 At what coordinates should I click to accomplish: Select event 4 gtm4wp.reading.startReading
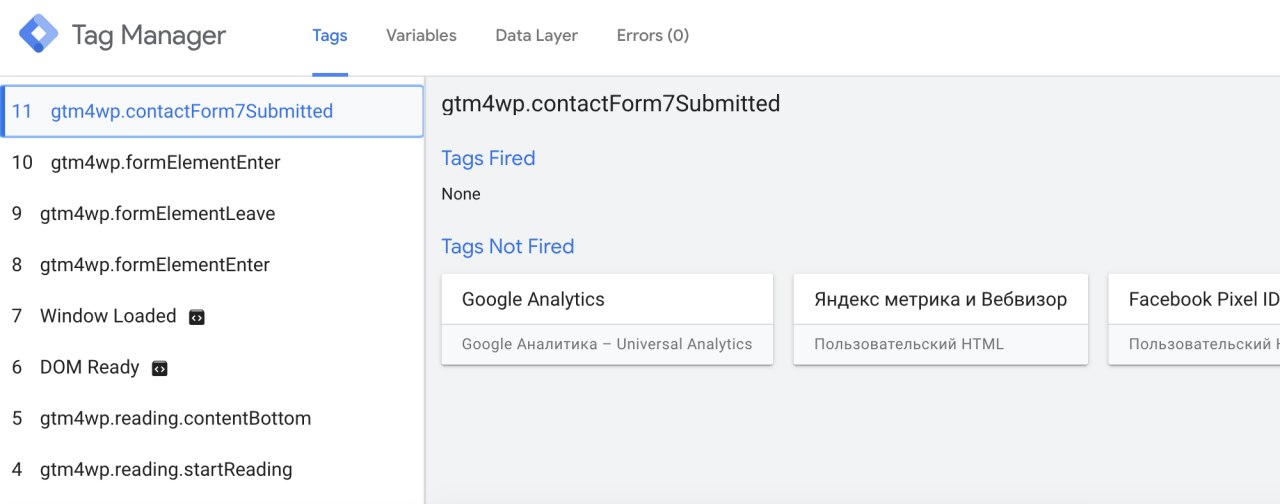pyautogui.click(x=212, y=469)
